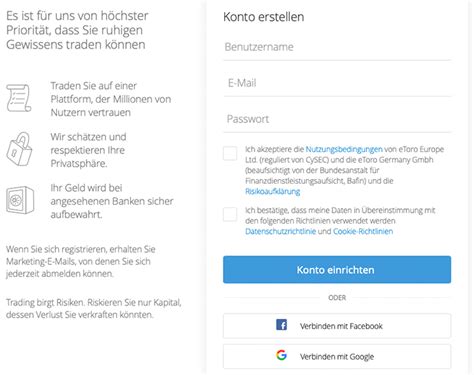This screenshot has height=375, width=474.
Task: Open the Risikoaufklärung link
Action: (x=273, y=191)
